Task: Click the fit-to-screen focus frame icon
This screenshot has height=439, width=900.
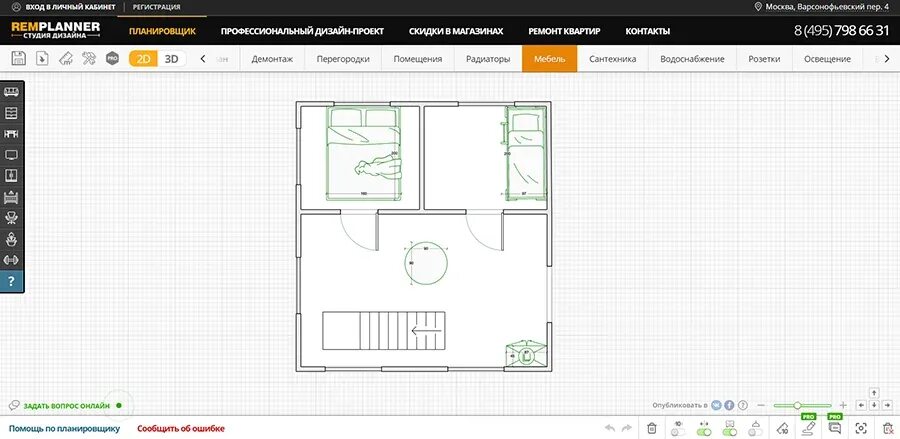Action: click(860, 428)
